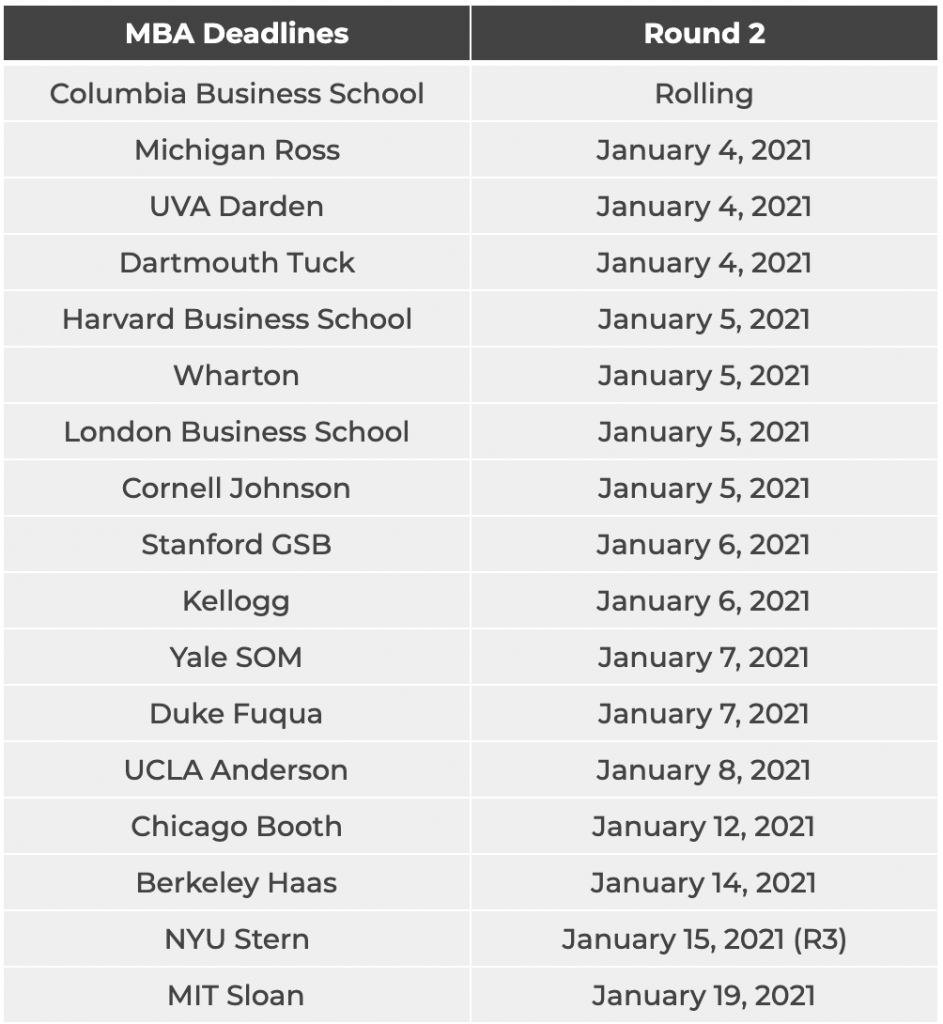Click the Harvard Business School cell
The image size is (943, 1024).
pos(237,319)
